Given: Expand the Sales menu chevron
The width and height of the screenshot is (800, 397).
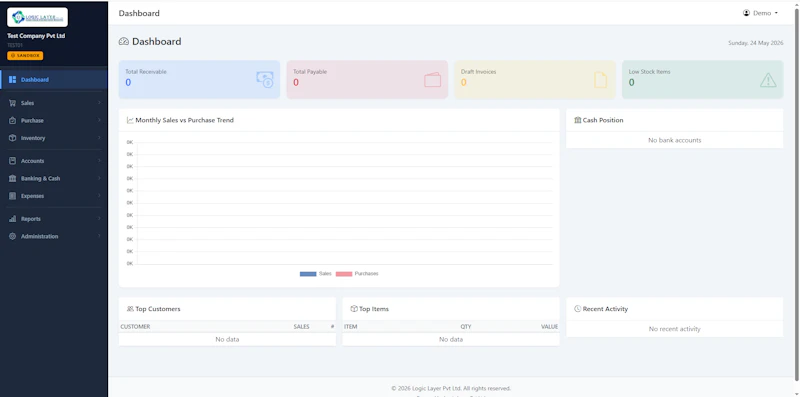Looking at the screenshot, I should click(x=99, y=103).
